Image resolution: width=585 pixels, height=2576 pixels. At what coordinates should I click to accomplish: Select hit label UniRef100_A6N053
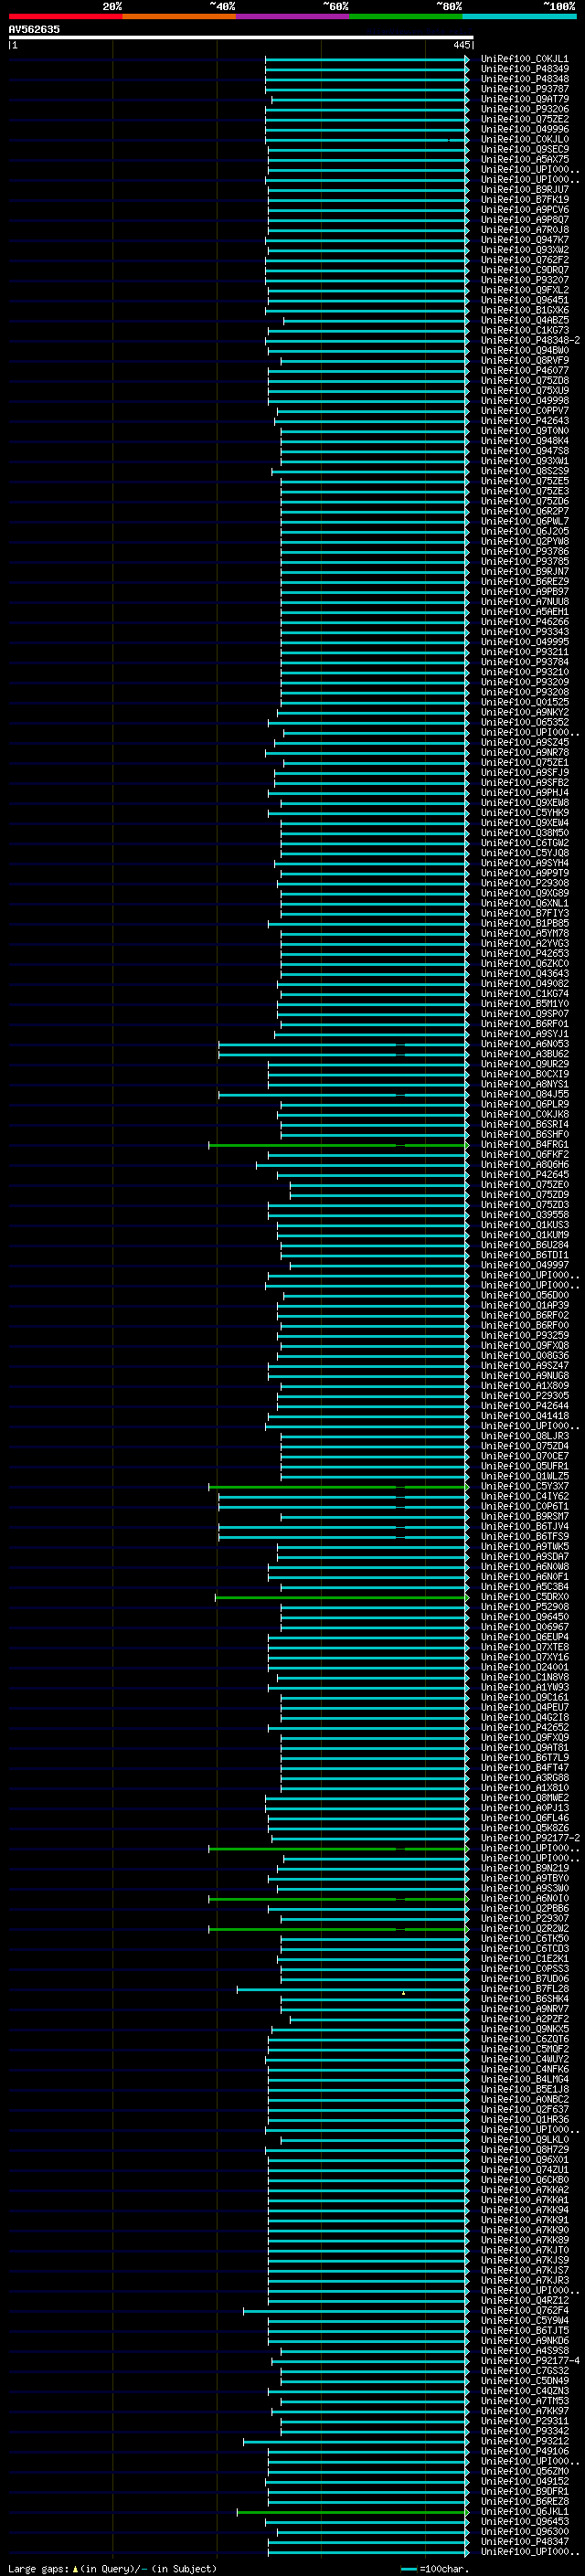coord(524,1045)
